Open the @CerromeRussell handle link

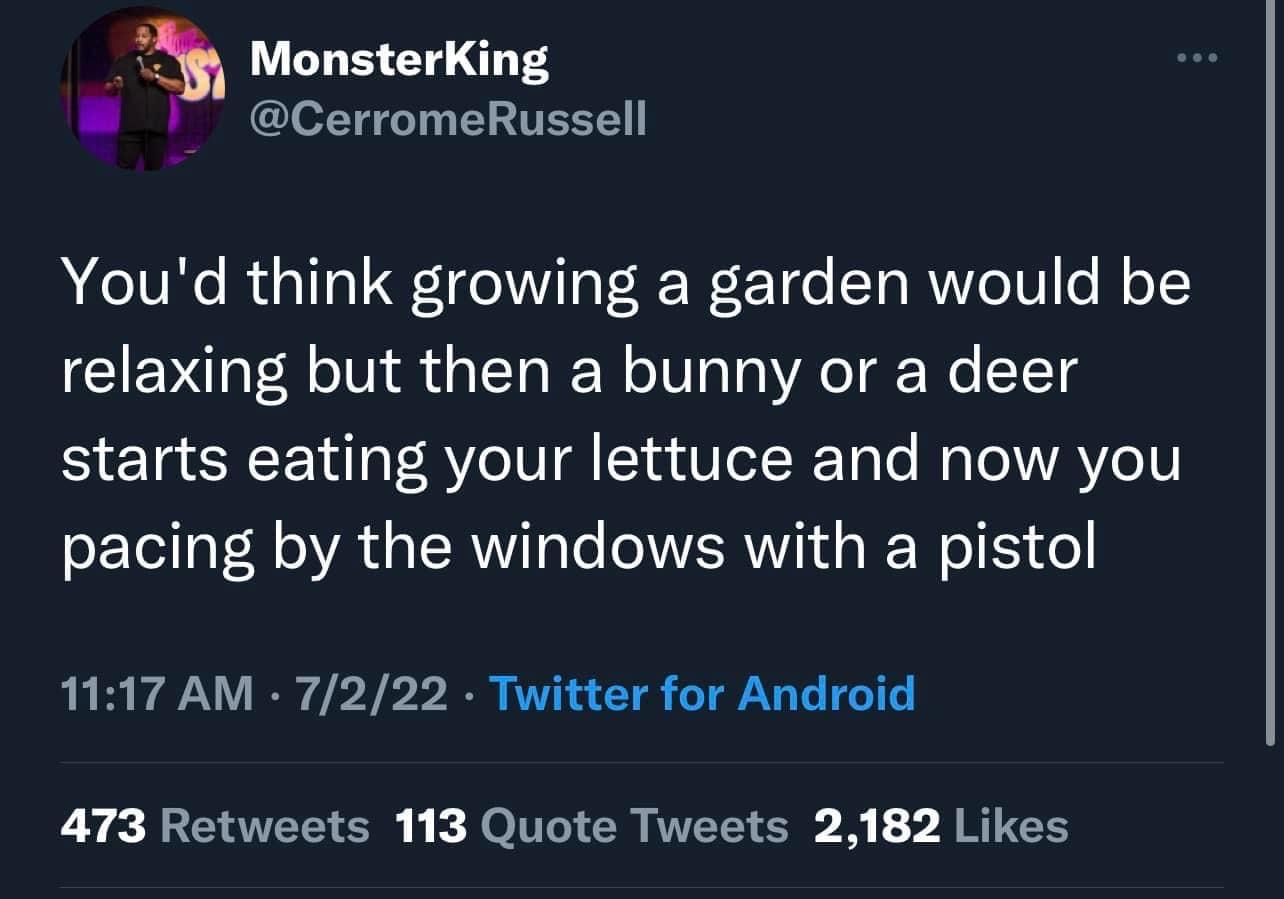coord(448,121)
